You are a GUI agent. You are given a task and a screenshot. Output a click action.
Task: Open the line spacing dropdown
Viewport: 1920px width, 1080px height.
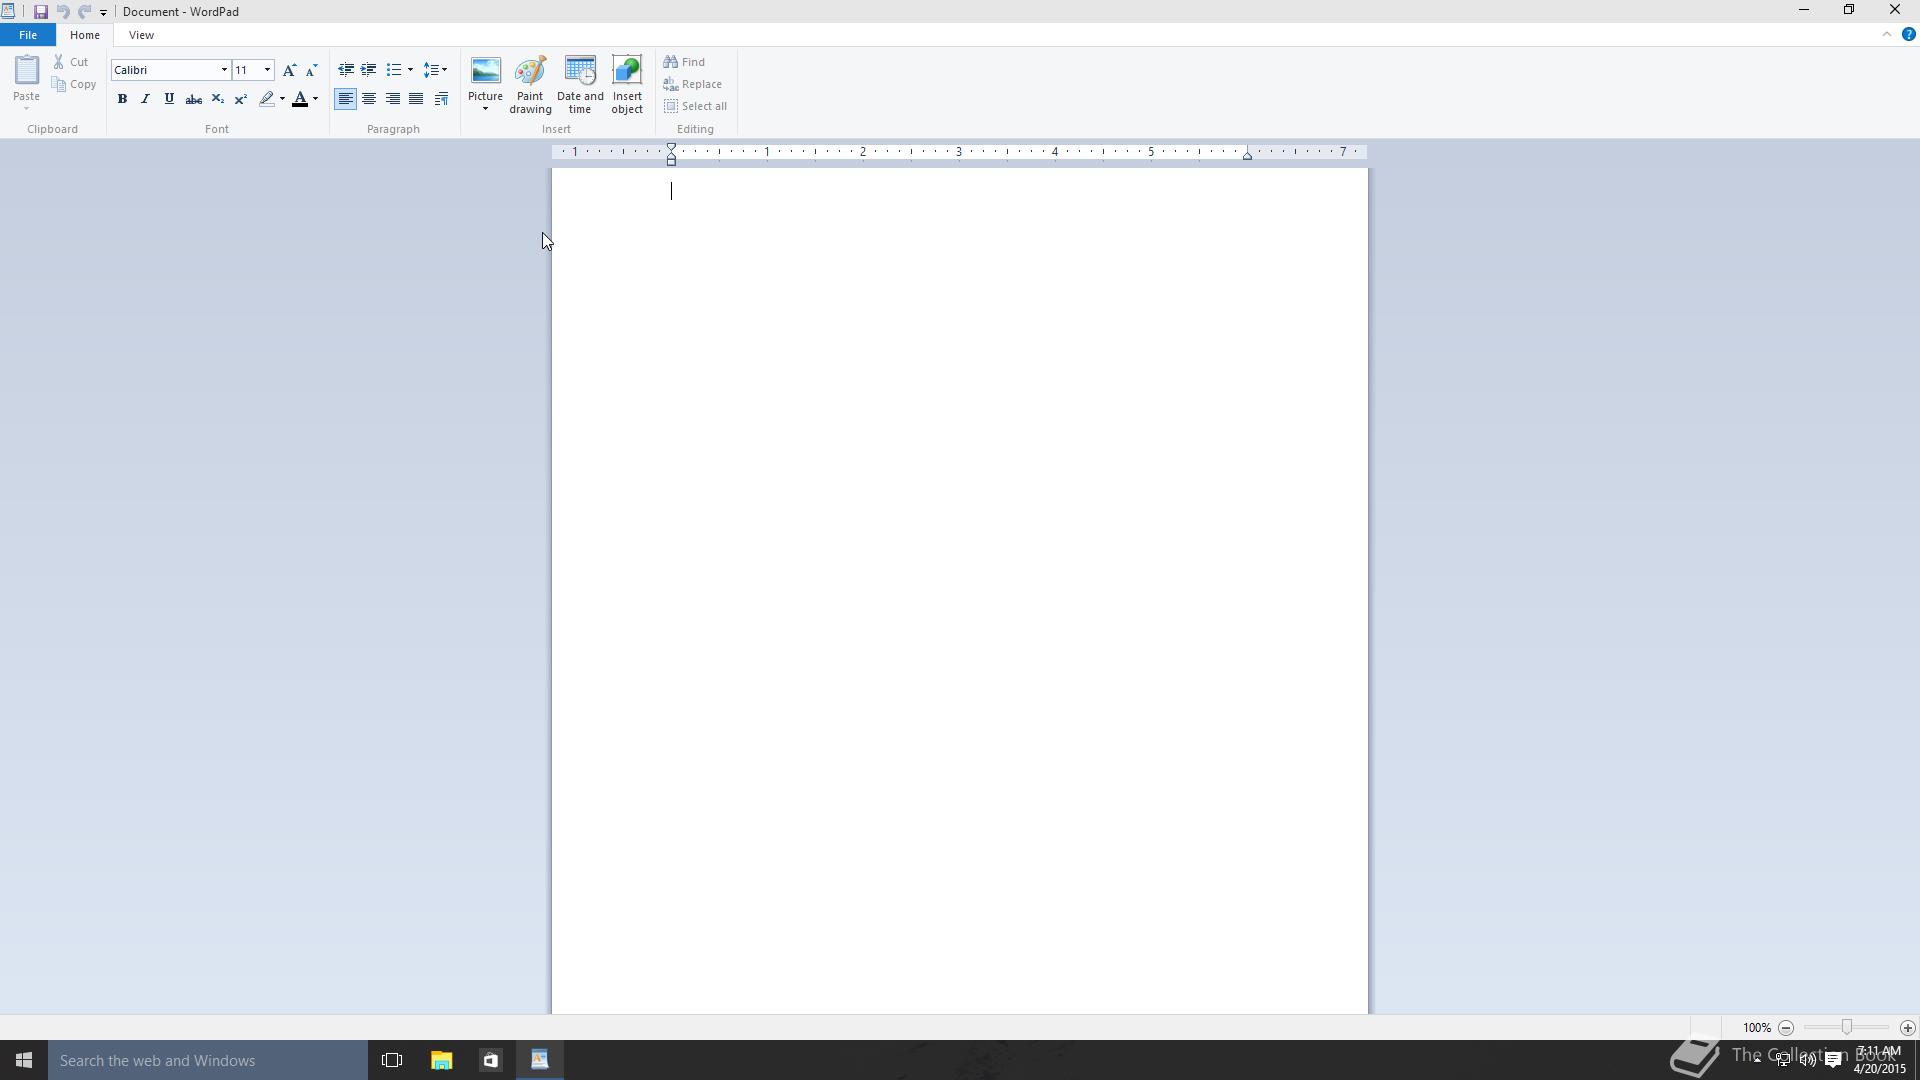click(435, 70)
